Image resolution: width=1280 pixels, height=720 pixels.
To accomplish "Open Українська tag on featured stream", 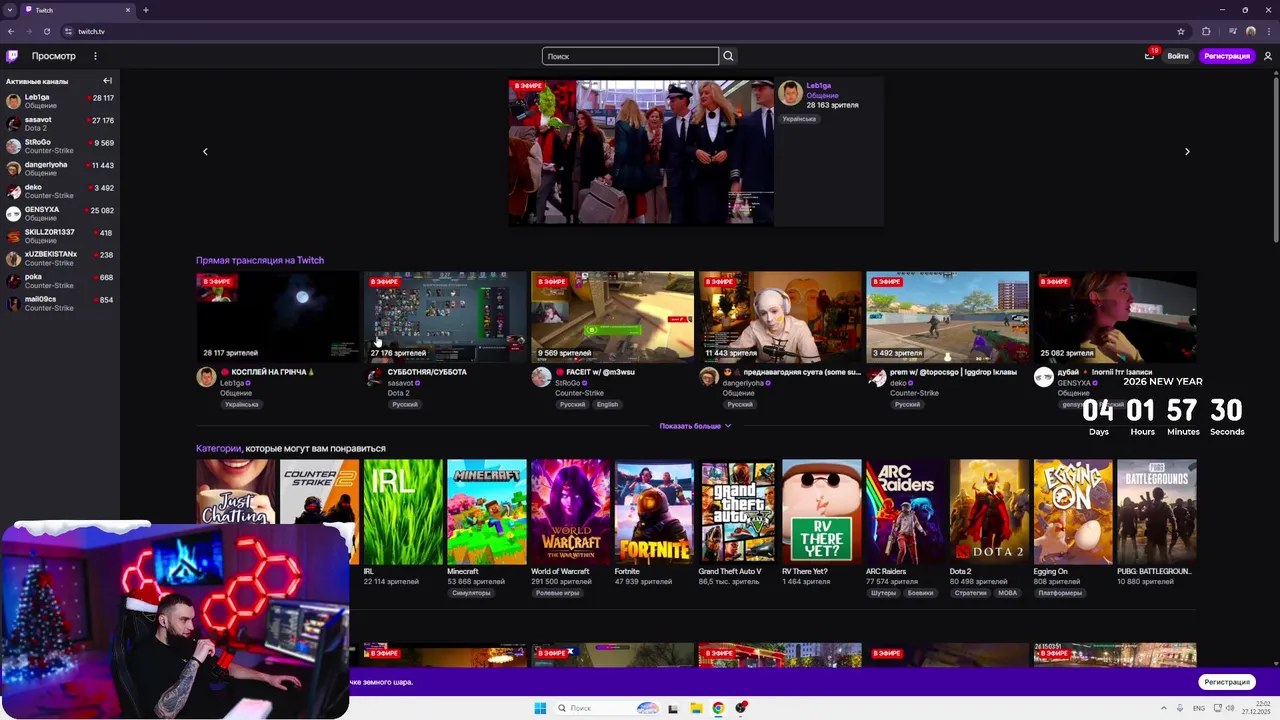I will pyautogui.click(x=799, y=119).
